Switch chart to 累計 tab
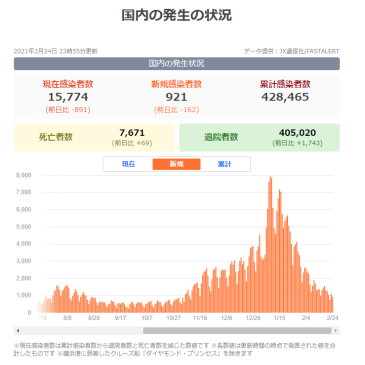The image size is (365, 365). point(224,164)
